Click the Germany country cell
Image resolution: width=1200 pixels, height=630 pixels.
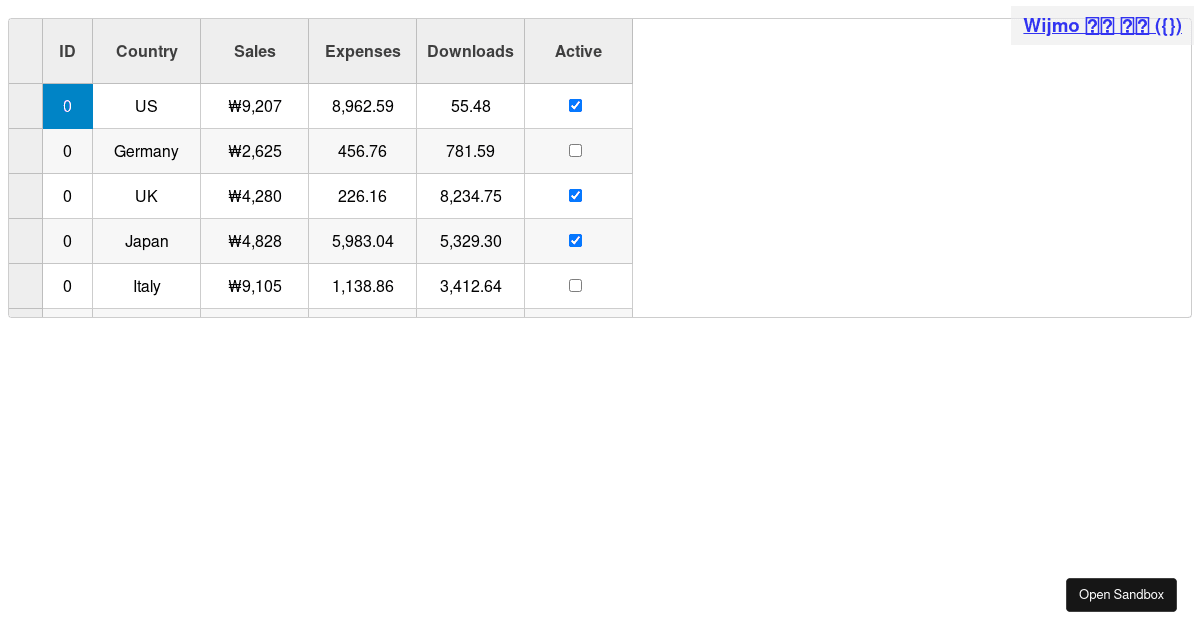tap(147, 151)
